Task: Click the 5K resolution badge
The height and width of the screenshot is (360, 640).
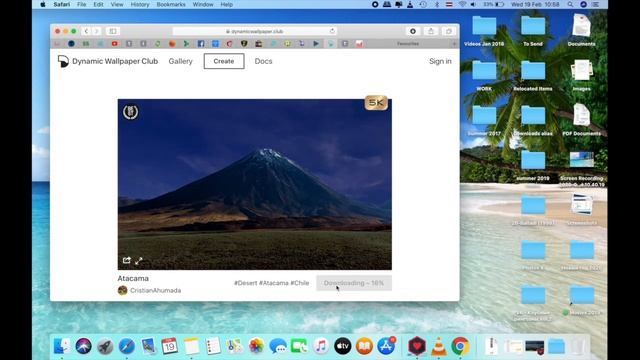Action: pyautogui.click(x=376, y=103)
